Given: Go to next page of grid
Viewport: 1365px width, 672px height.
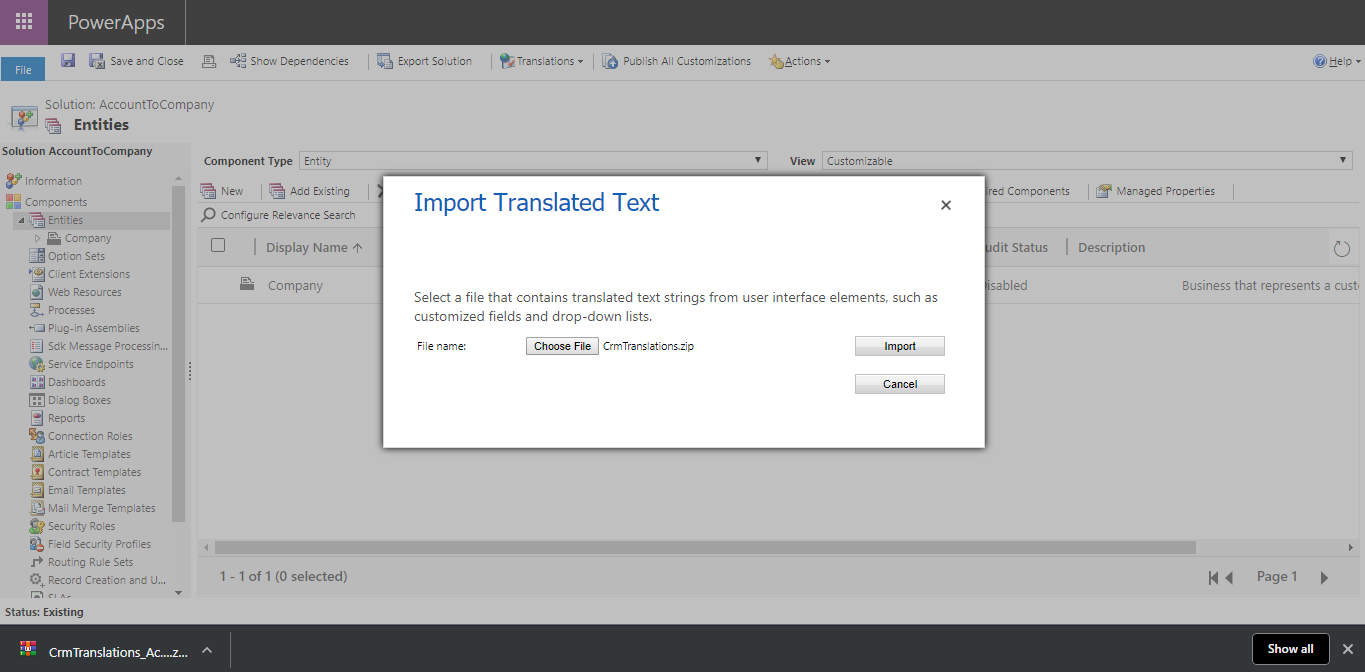Looking at the screenshot, I should pyautogui.click(x=1324, y=577).
